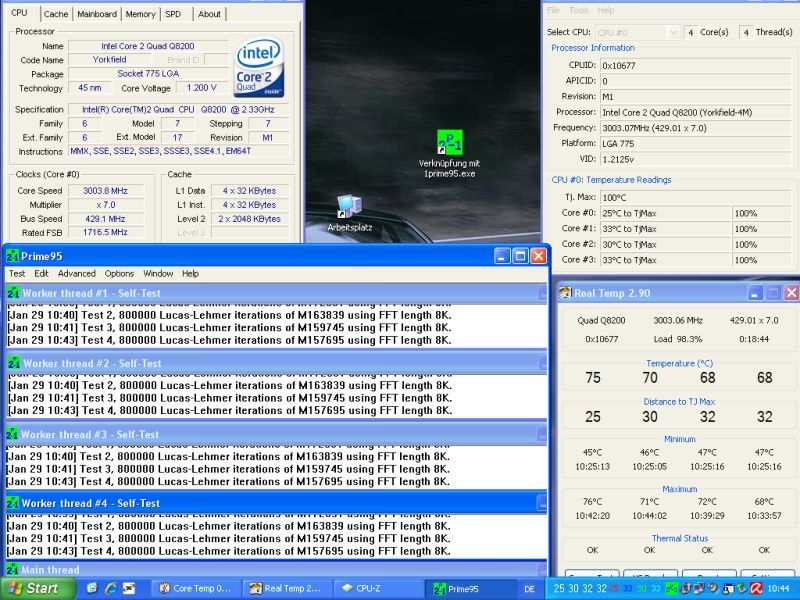Switch to Real Temp taskbar button
The image size is (800, 600).
pos(286,588)
